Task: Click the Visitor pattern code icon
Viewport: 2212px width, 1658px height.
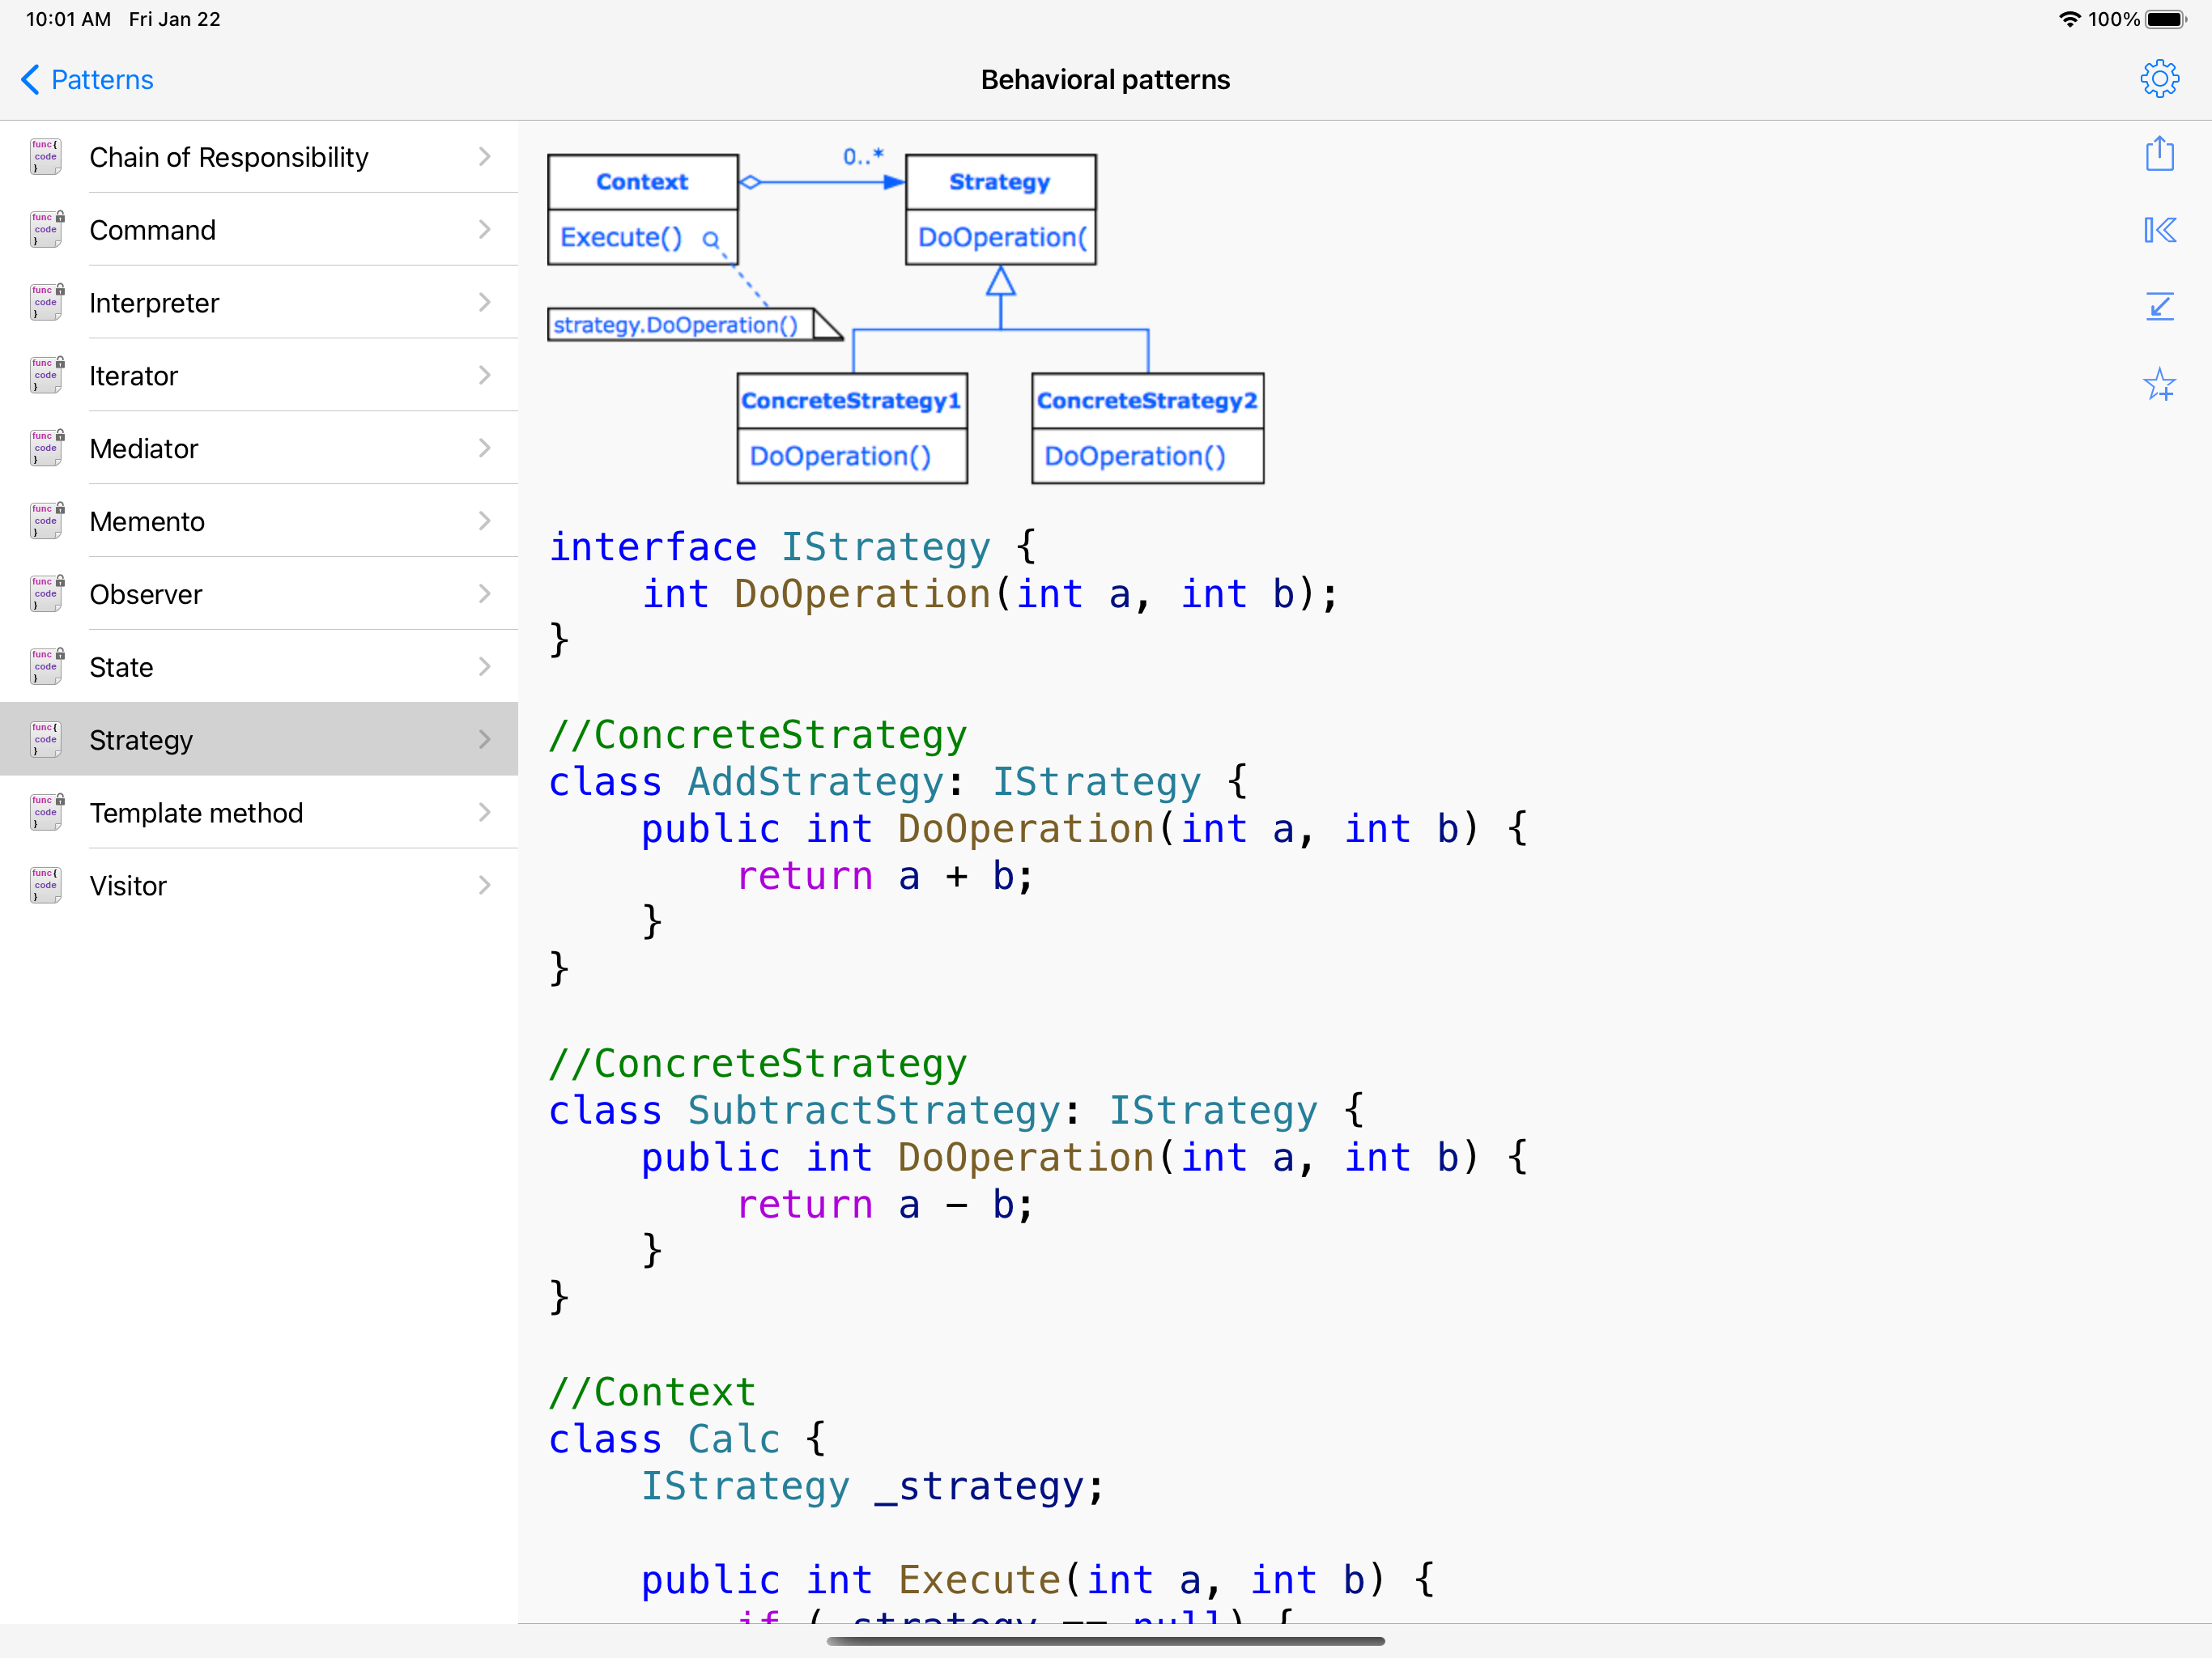Action: [46, 885]
